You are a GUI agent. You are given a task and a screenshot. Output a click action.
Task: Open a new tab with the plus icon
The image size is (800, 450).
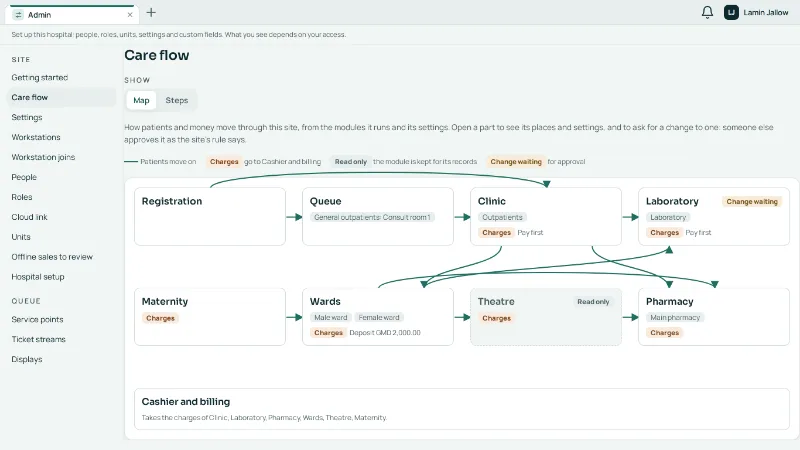coord(151,12)
